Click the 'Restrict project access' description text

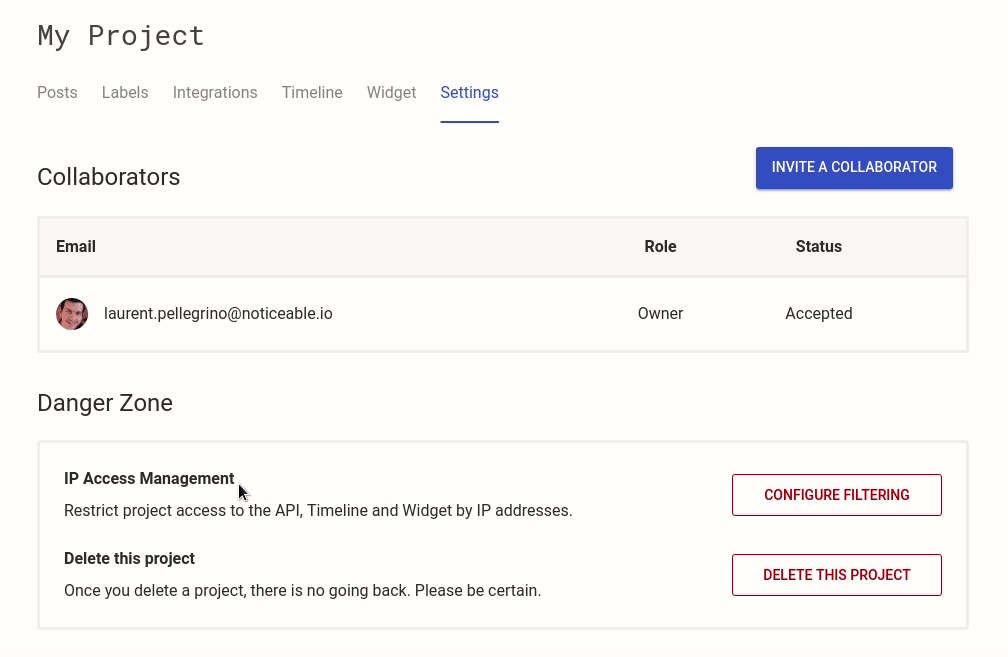(318, 510)
